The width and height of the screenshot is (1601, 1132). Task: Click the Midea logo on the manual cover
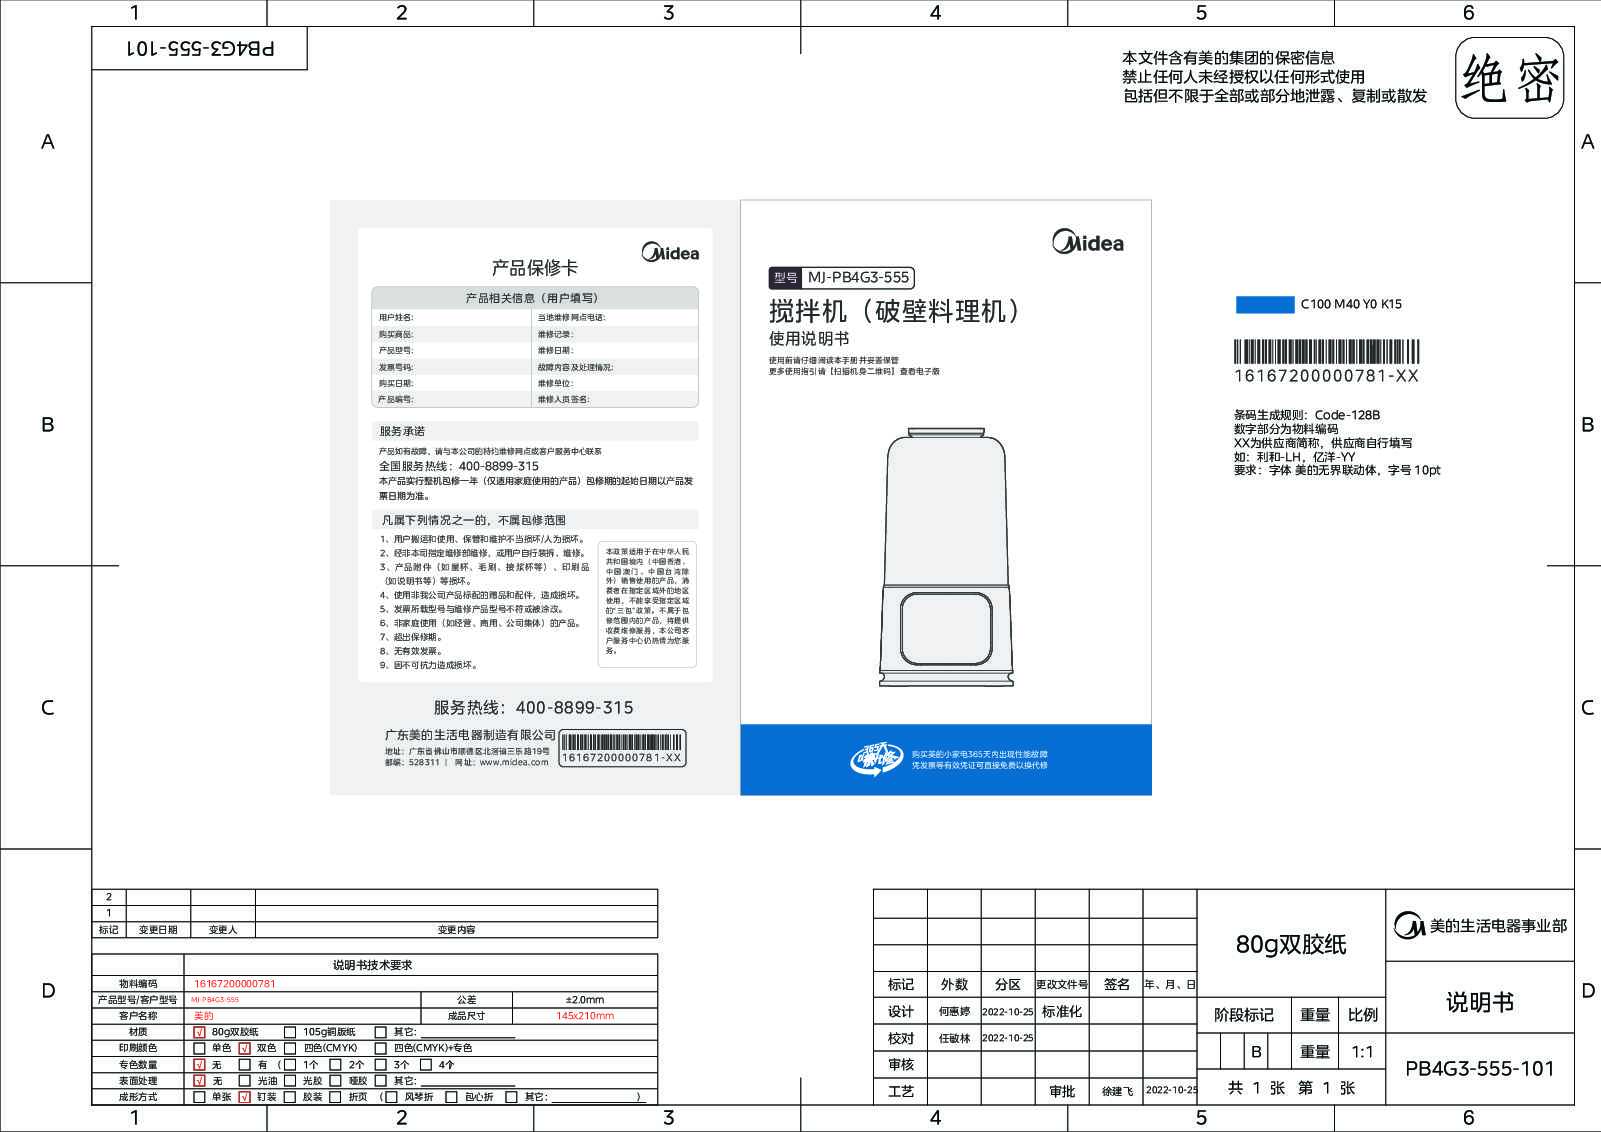(x=1087, y=242)
